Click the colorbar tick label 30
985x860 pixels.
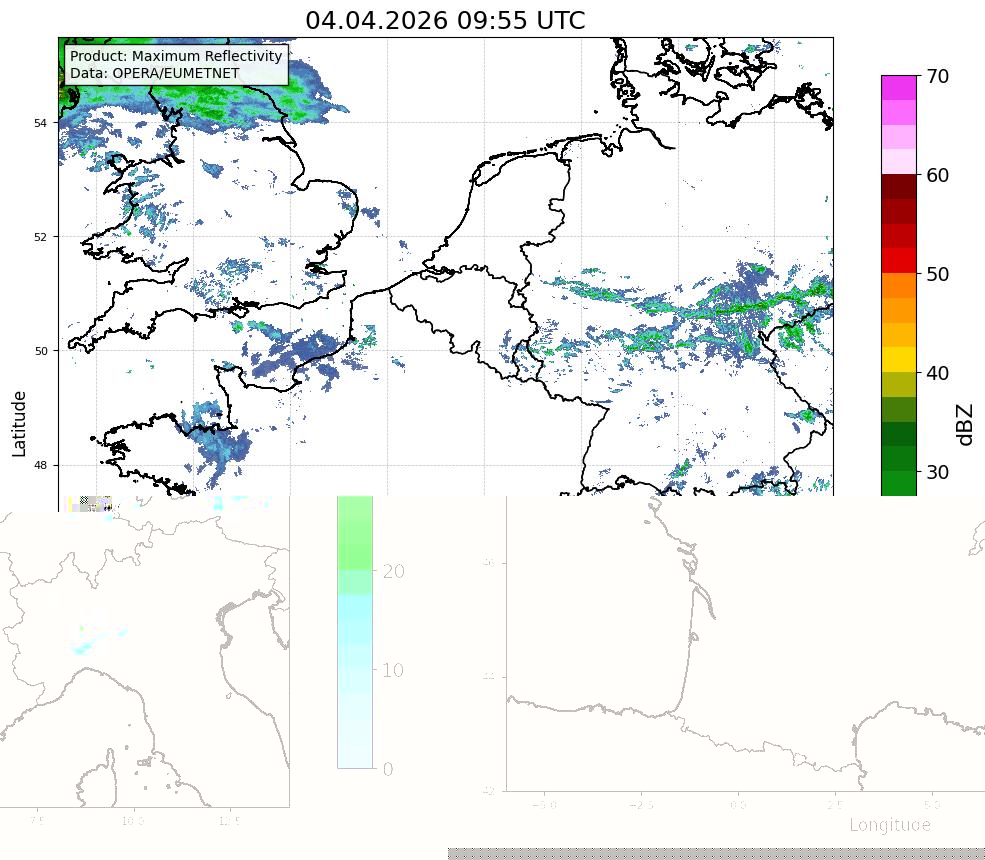tap(937, 472)
